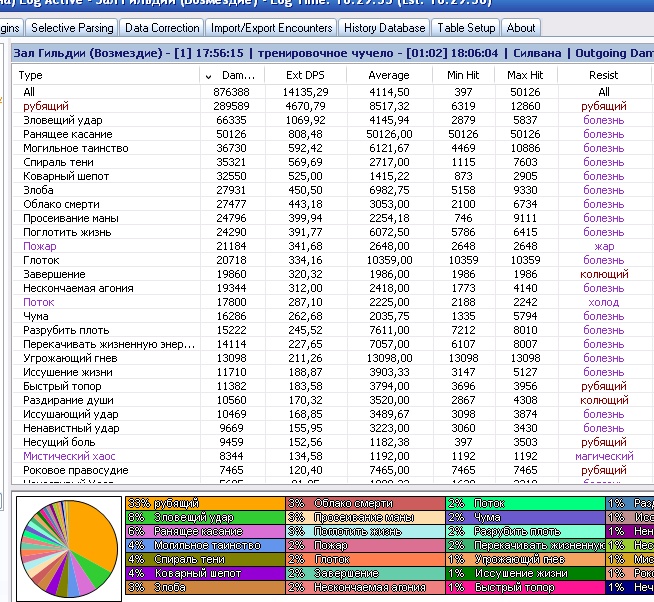Image resolution: width=654 pixels, height=602 pixels.
Task: Select the Поток row in the table
Action: [x=332, y=302]
